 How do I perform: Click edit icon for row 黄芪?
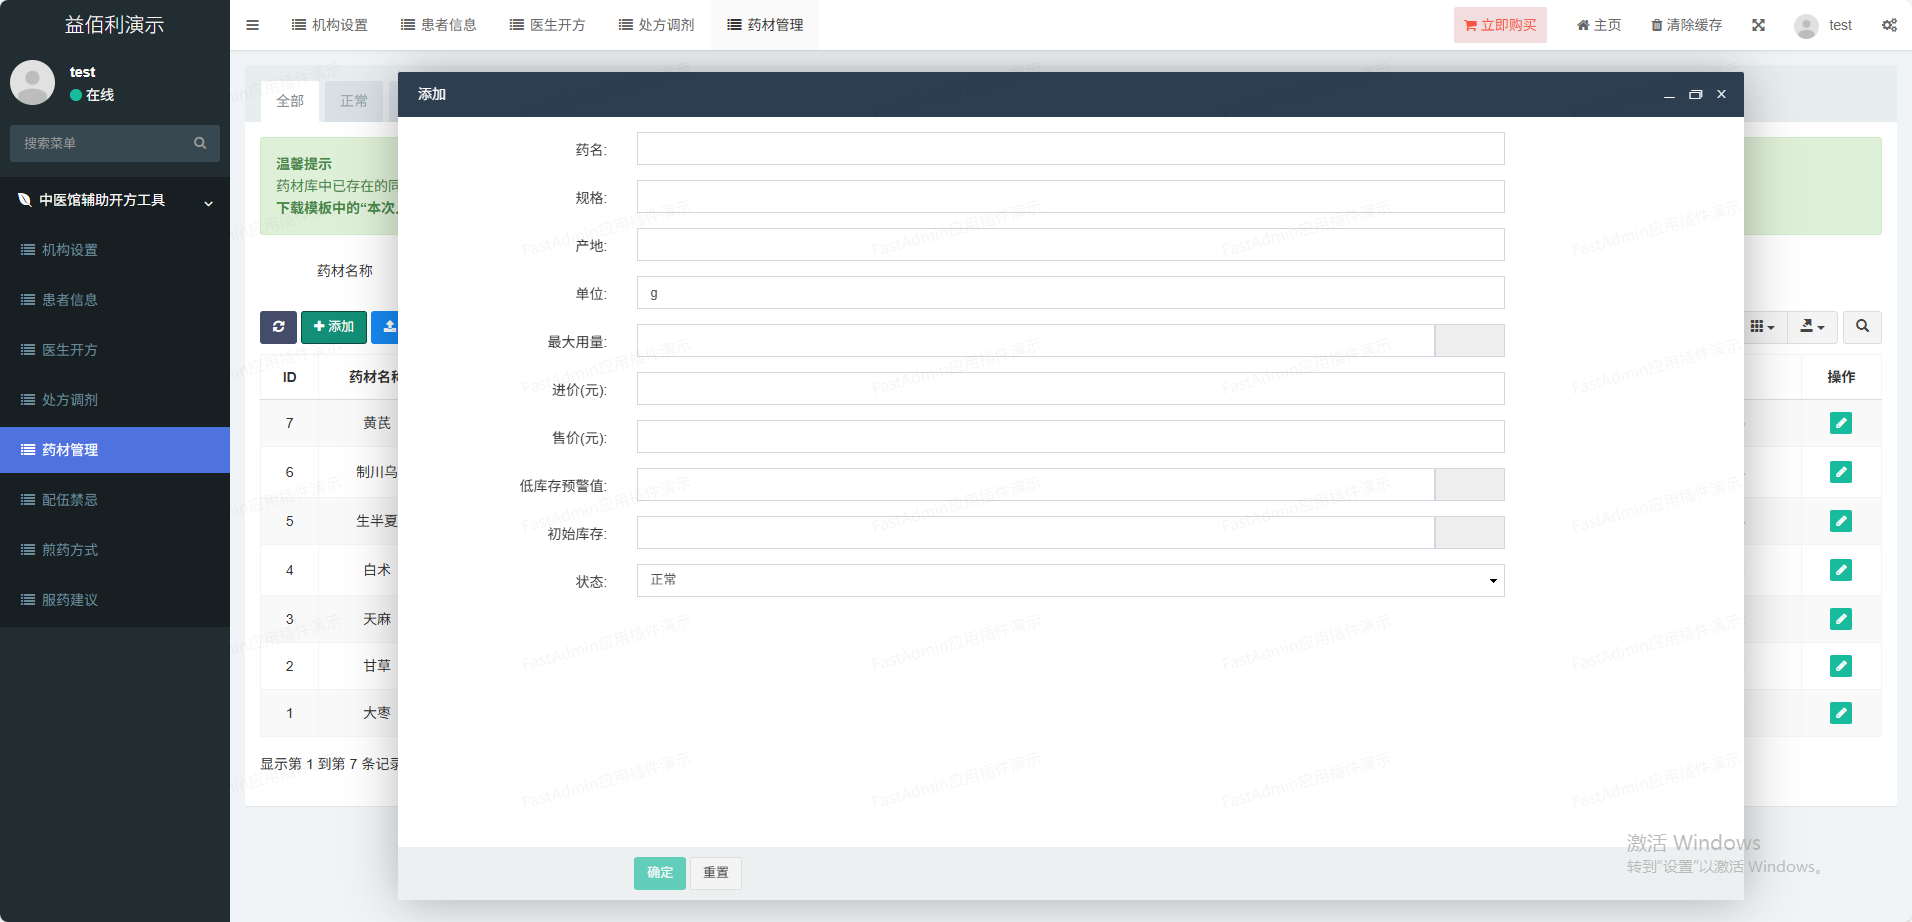click(x=1840, y=423)
